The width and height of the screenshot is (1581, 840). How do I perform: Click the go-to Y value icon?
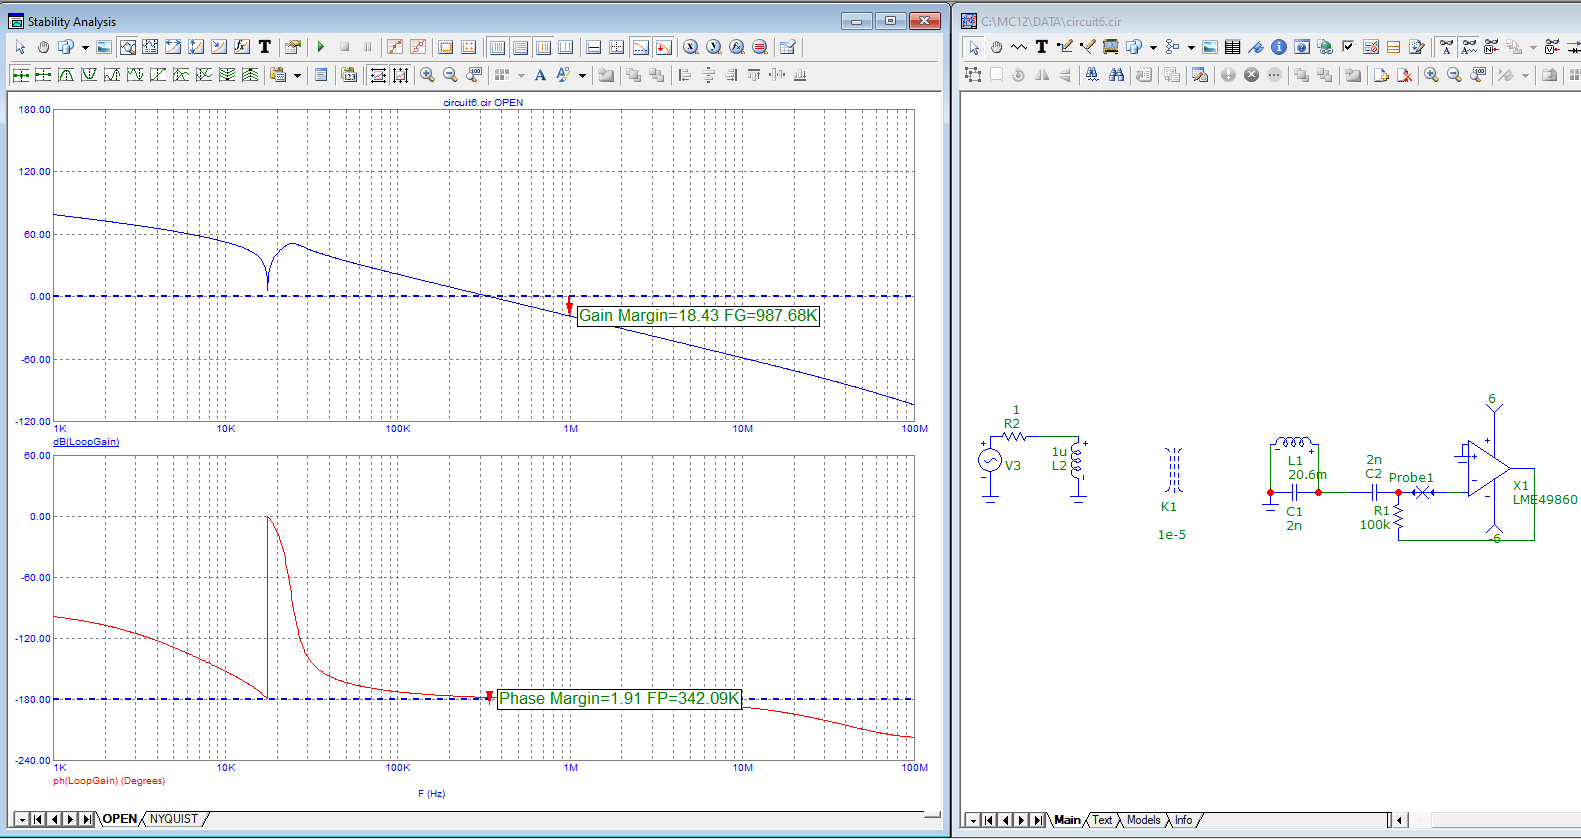(714, 47)
